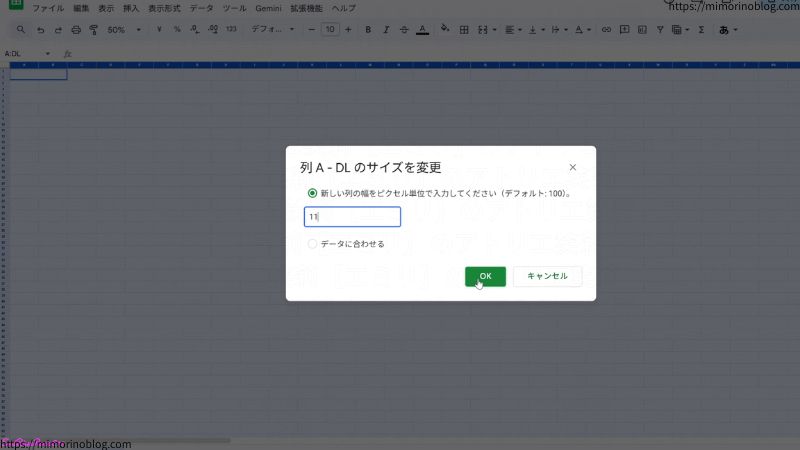Click the functions sigma icon
This screenshot has width=800, height=450.
(x=702, y=30)
